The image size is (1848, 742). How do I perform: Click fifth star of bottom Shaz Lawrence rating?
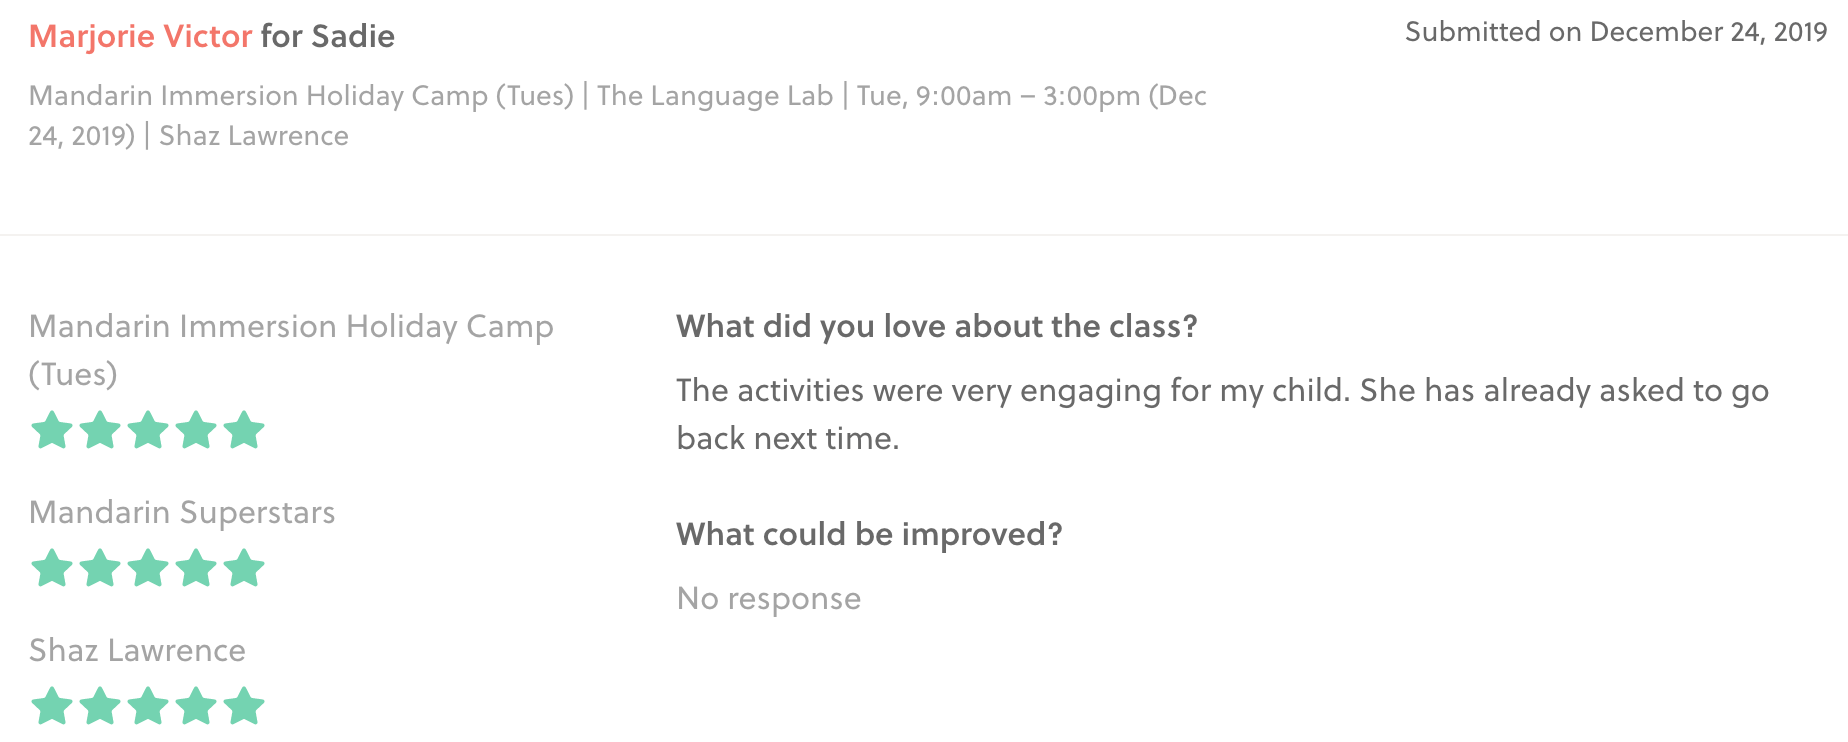244,706
